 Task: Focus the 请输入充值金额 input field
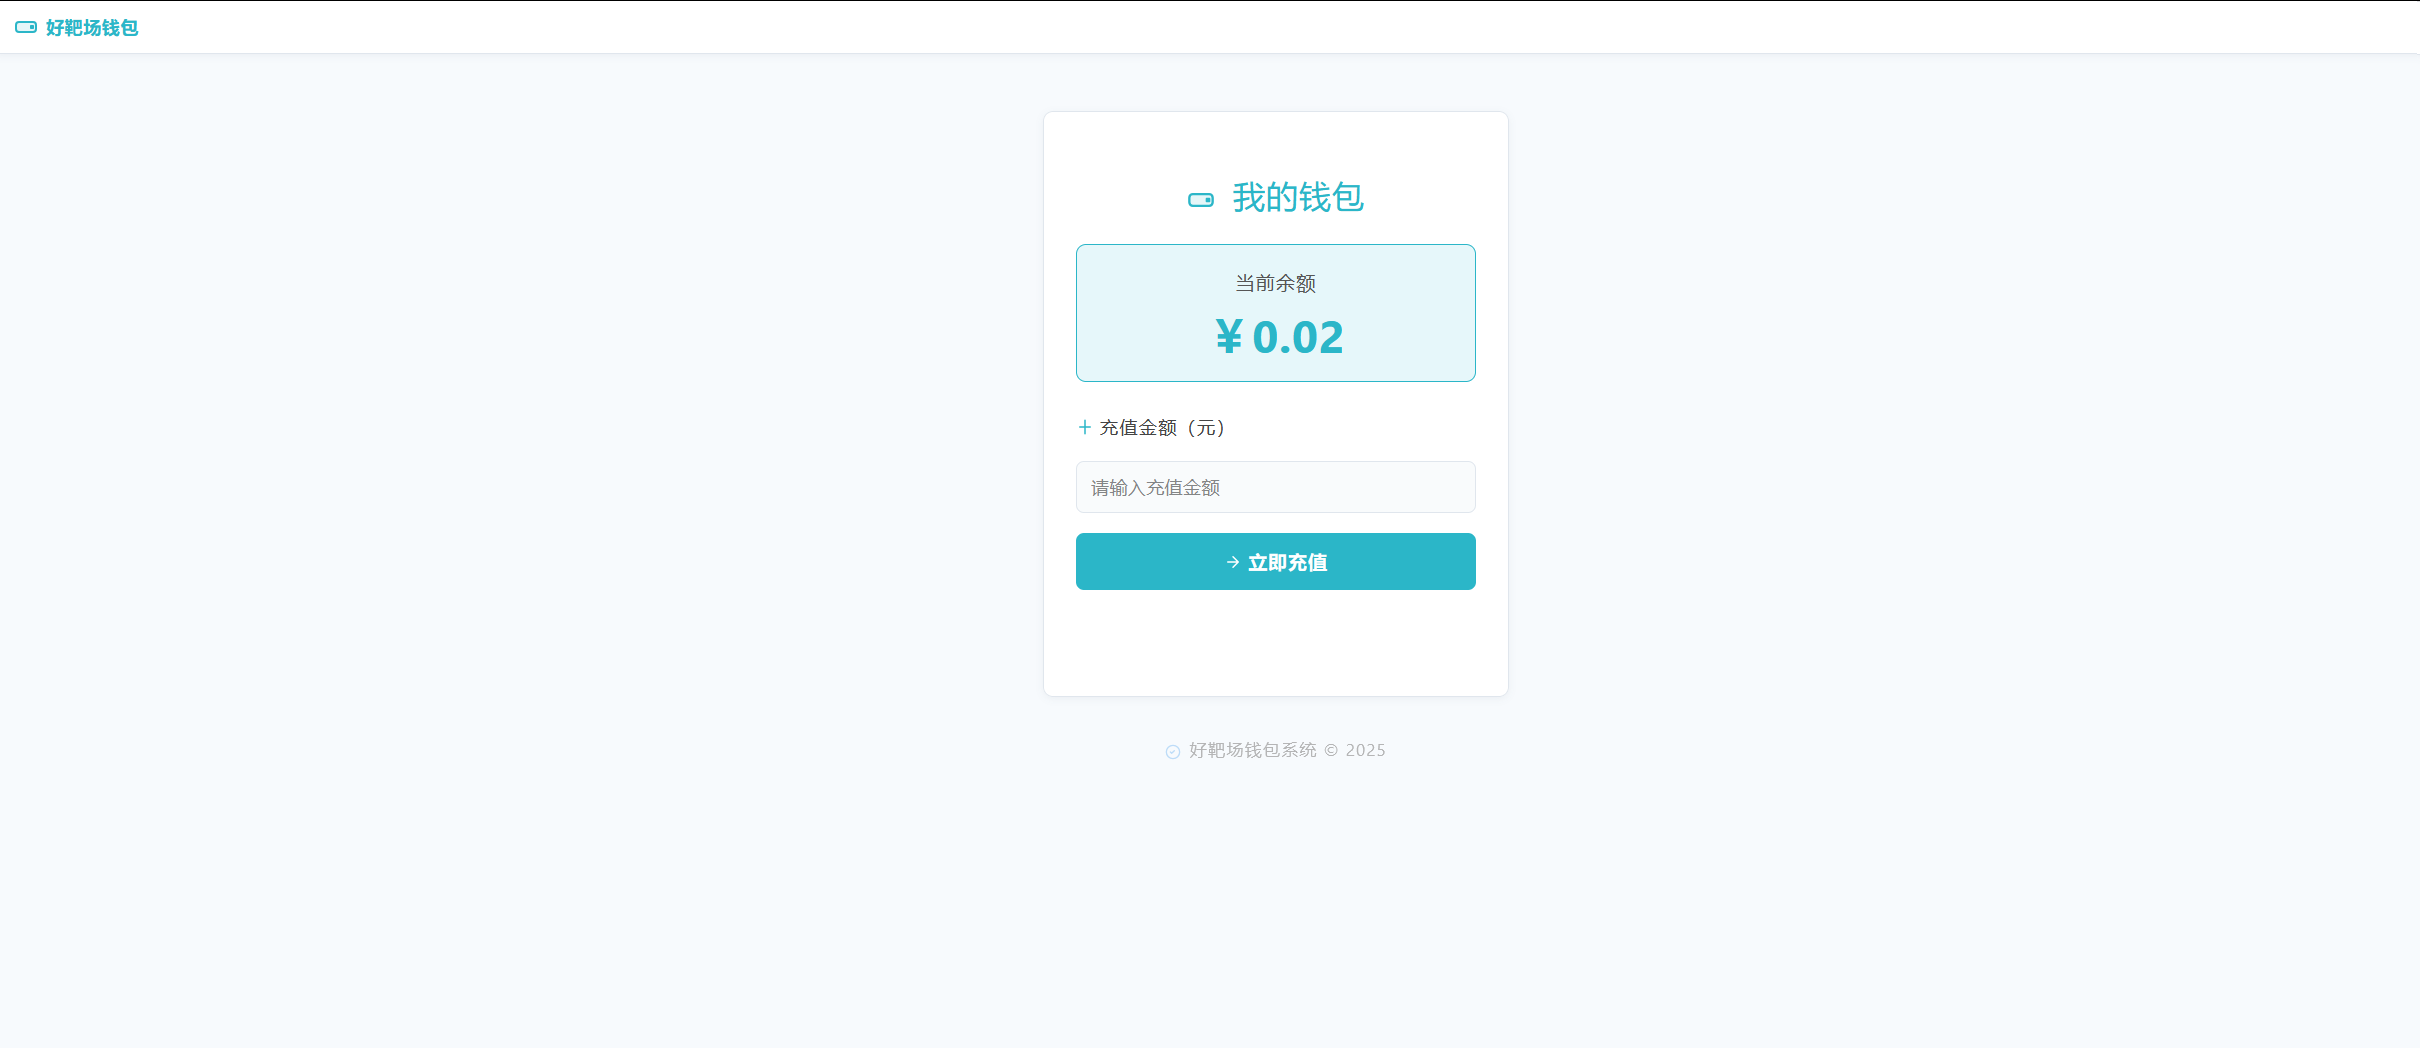point(1275,487)
